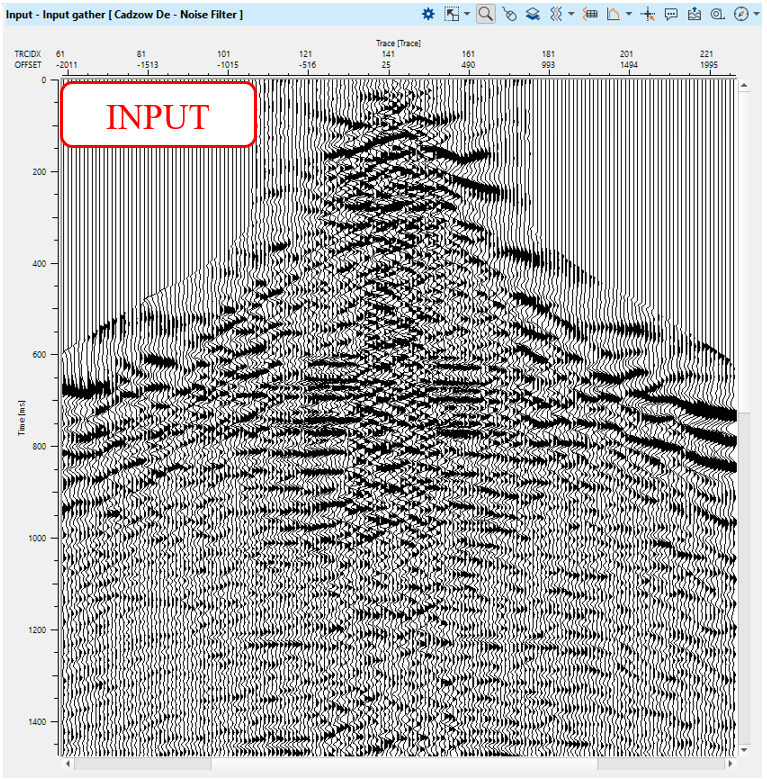Select the tape measure tool

click(x=717, y=14)
